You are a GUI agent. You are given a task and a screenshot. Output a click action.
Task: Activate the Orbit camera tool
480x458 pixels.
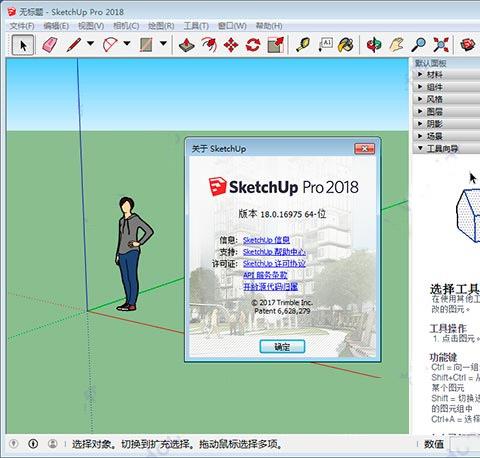(x=374, y=45)
